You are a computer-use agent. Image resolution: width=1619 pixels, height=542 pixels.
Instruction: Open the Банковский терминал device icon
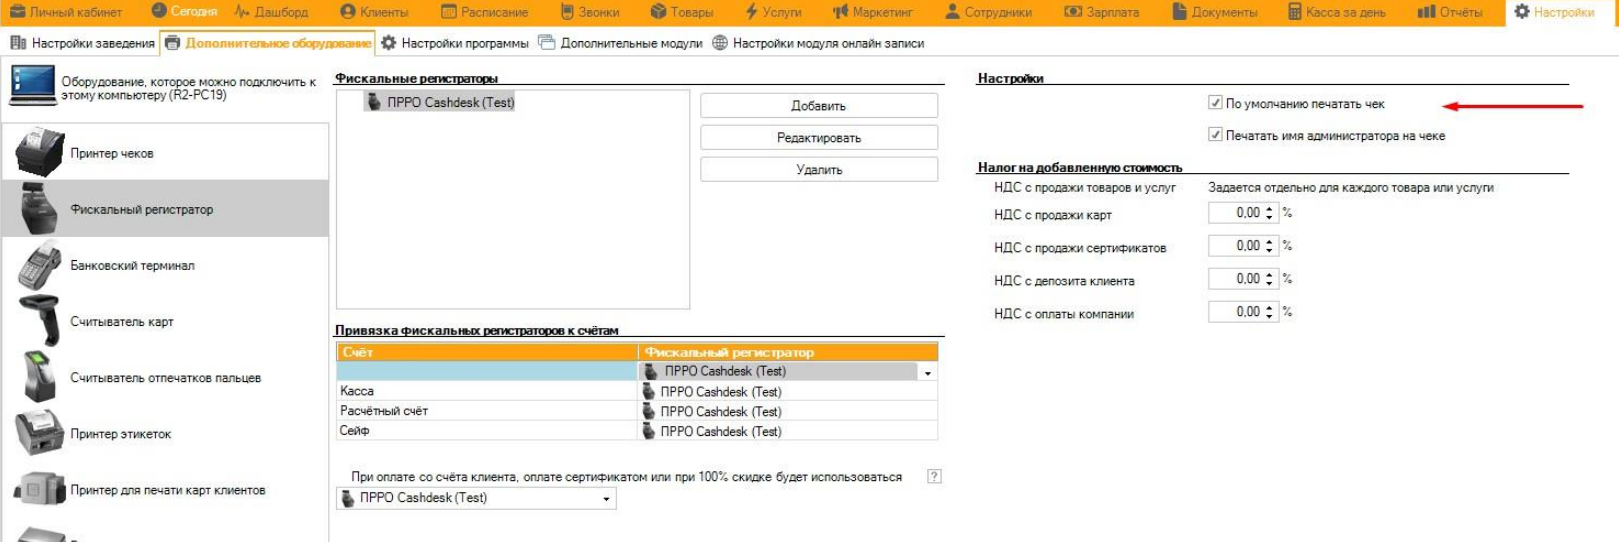(40, 266)
